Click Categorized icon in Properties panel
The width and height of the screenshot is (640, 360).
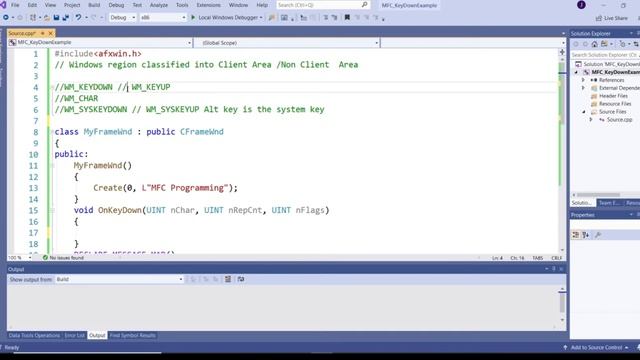click(x=576, y=235)
